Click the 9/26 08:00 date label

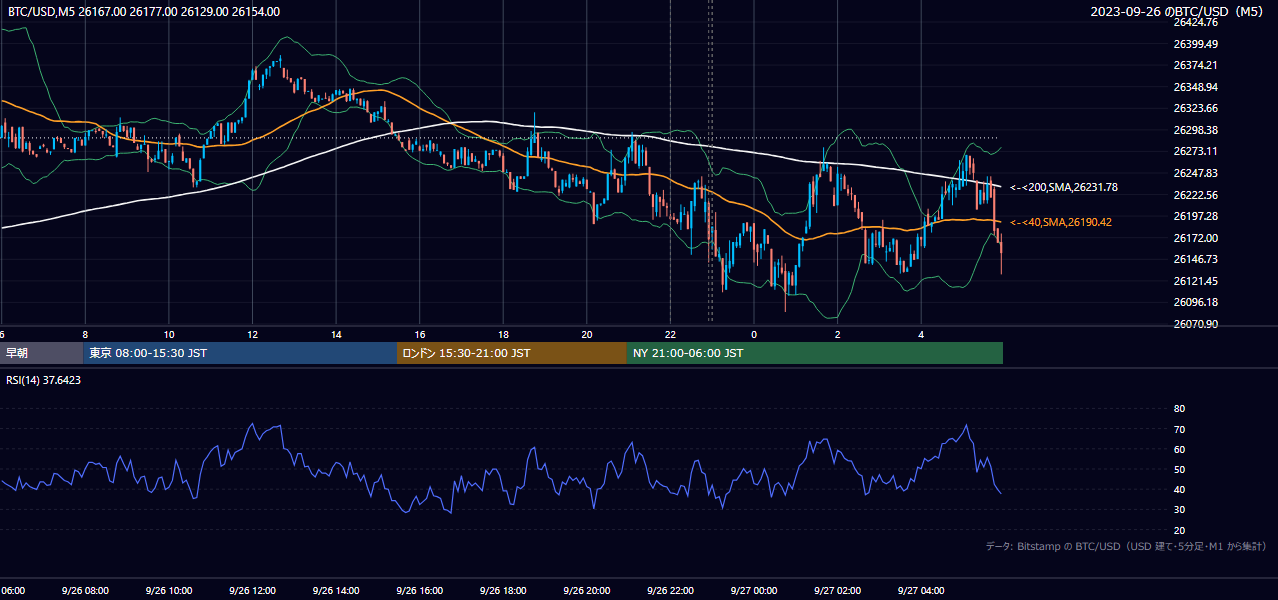pos(85,590)
